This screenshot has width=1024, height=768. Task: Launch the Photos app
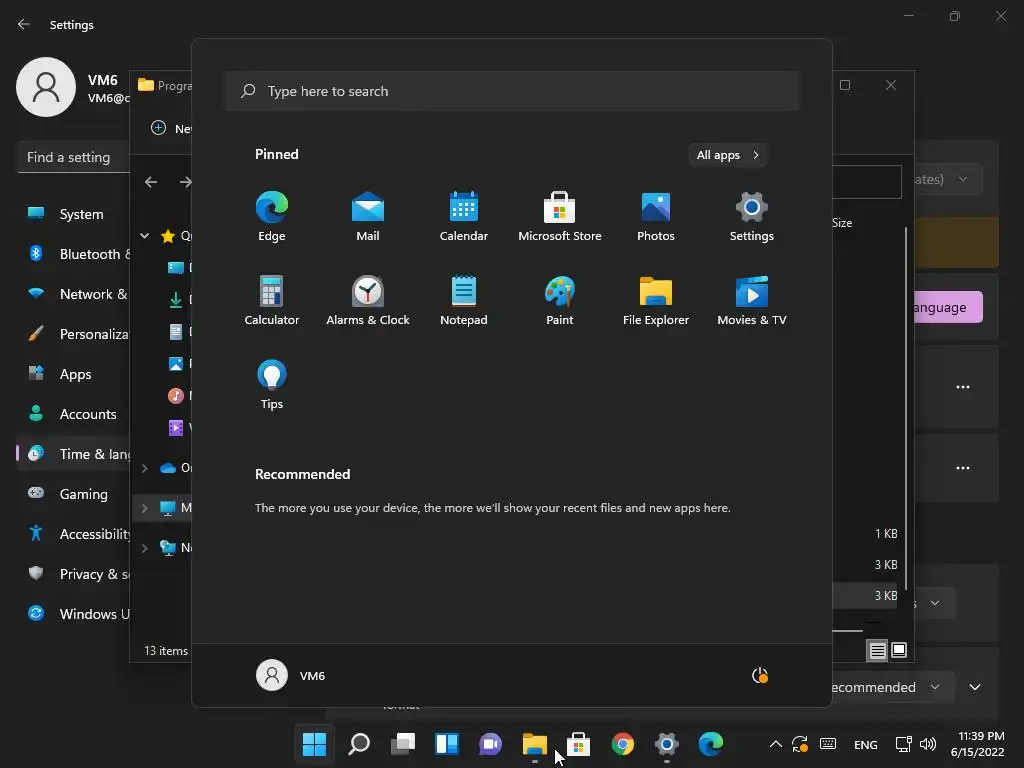click(656, 216)
